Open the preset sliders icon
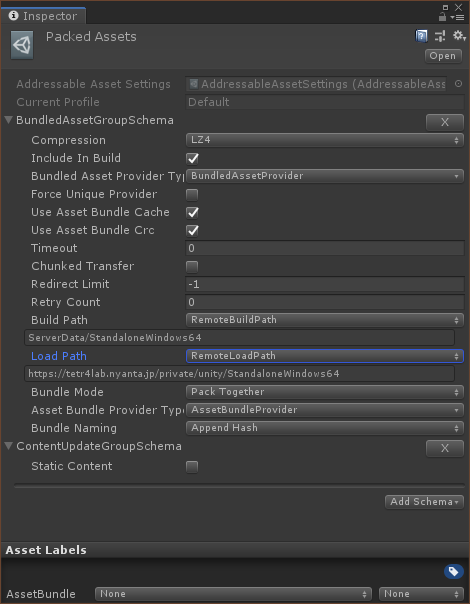This screenshot has width=470, height=604. [440, 36]
